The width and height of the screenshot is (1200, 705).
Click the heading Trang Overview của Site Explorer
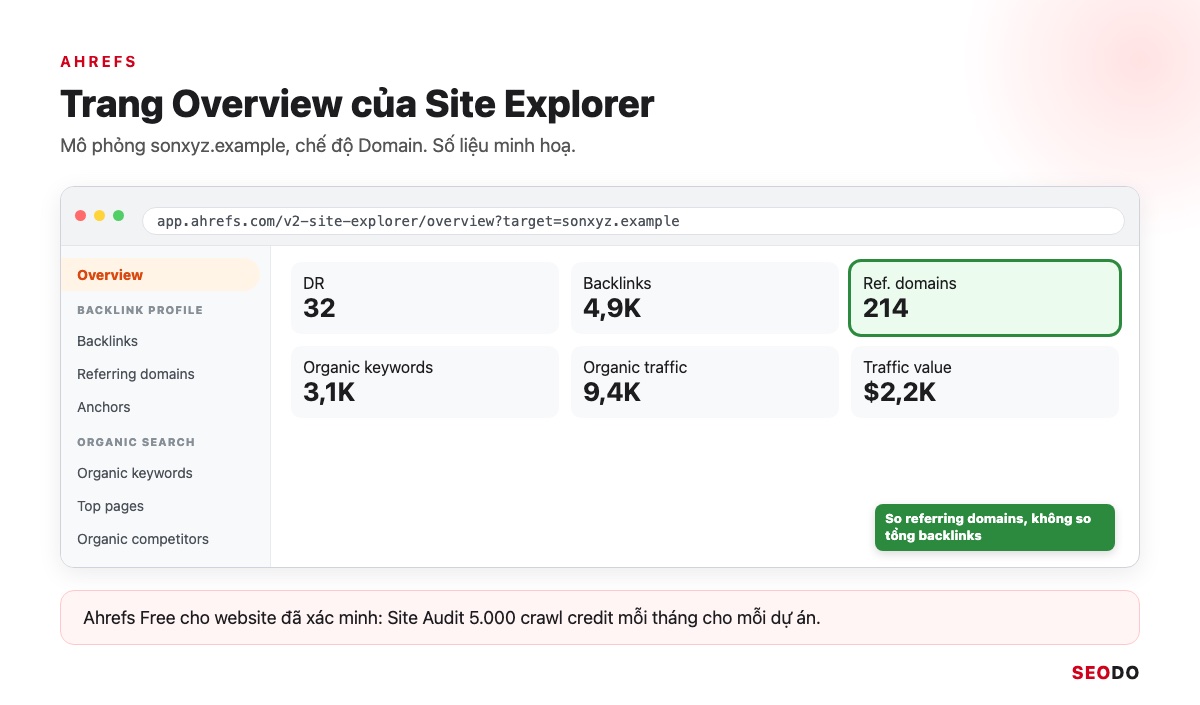[x=357, y=104]
